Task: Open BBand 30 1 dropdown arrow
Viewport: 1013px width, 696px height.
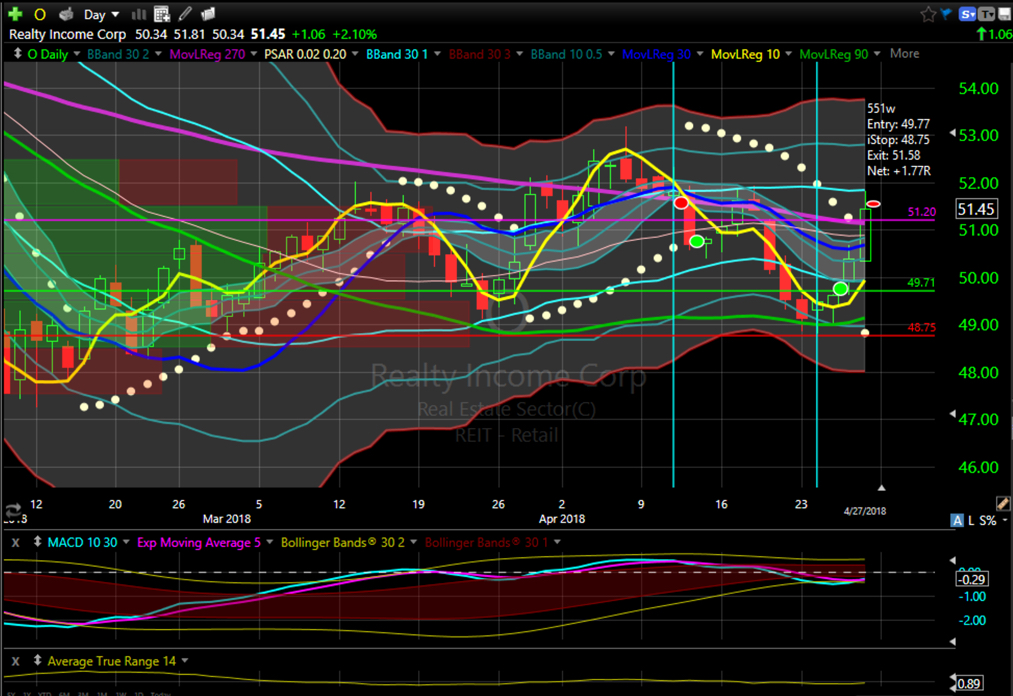Action: (437, 54)
